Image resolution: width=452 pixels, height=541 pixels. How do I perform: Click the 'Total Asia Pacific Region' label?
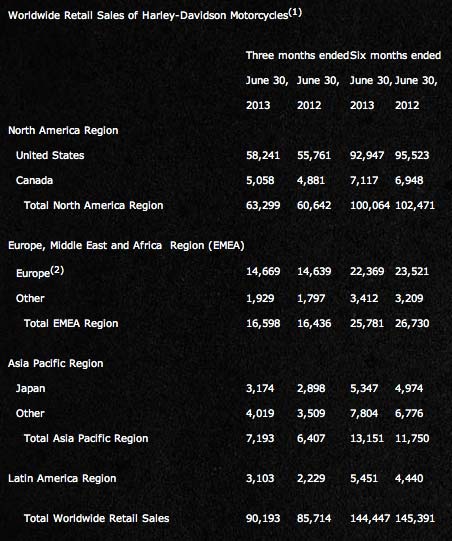click(86, 439)
